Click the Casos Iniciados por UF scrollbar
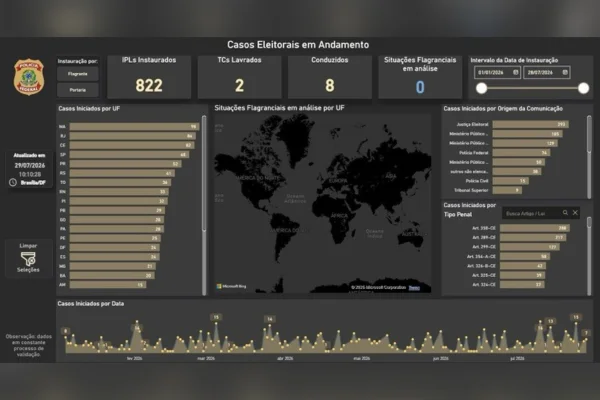The height and width of the screenshot is (400, 600). 204,173
